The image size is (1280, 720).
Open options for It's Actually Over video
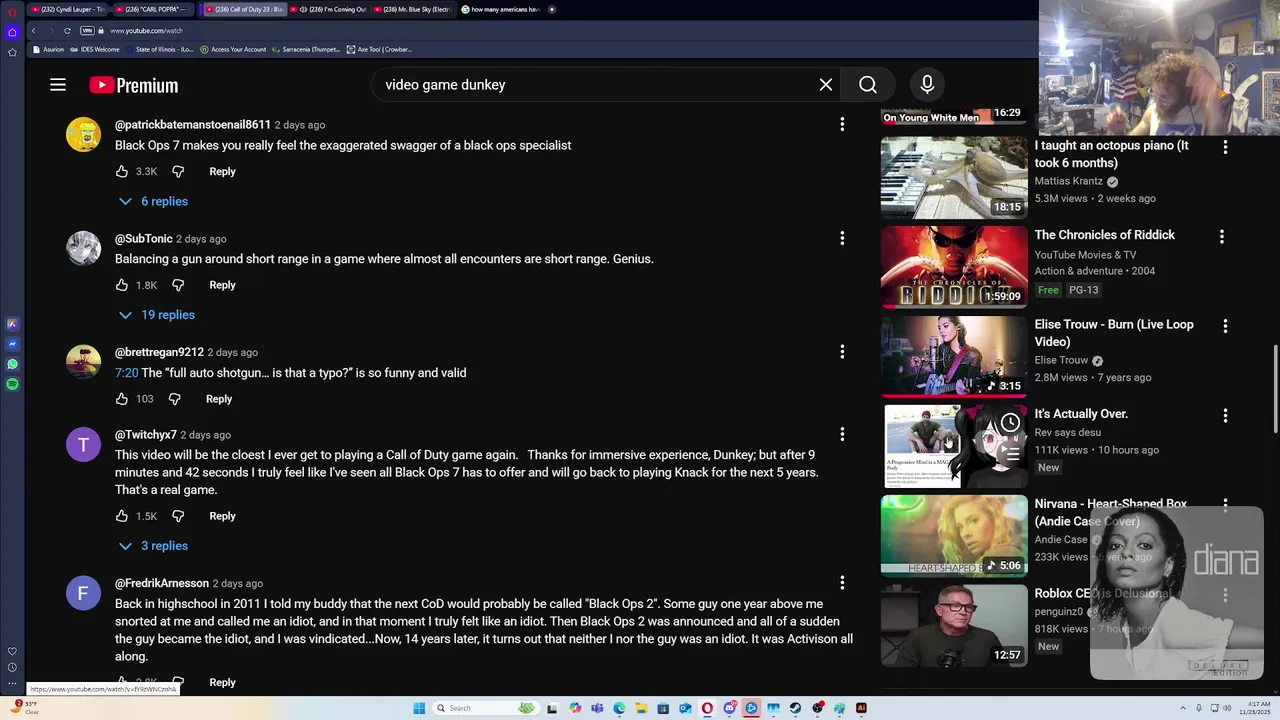tap(1225, 415)
